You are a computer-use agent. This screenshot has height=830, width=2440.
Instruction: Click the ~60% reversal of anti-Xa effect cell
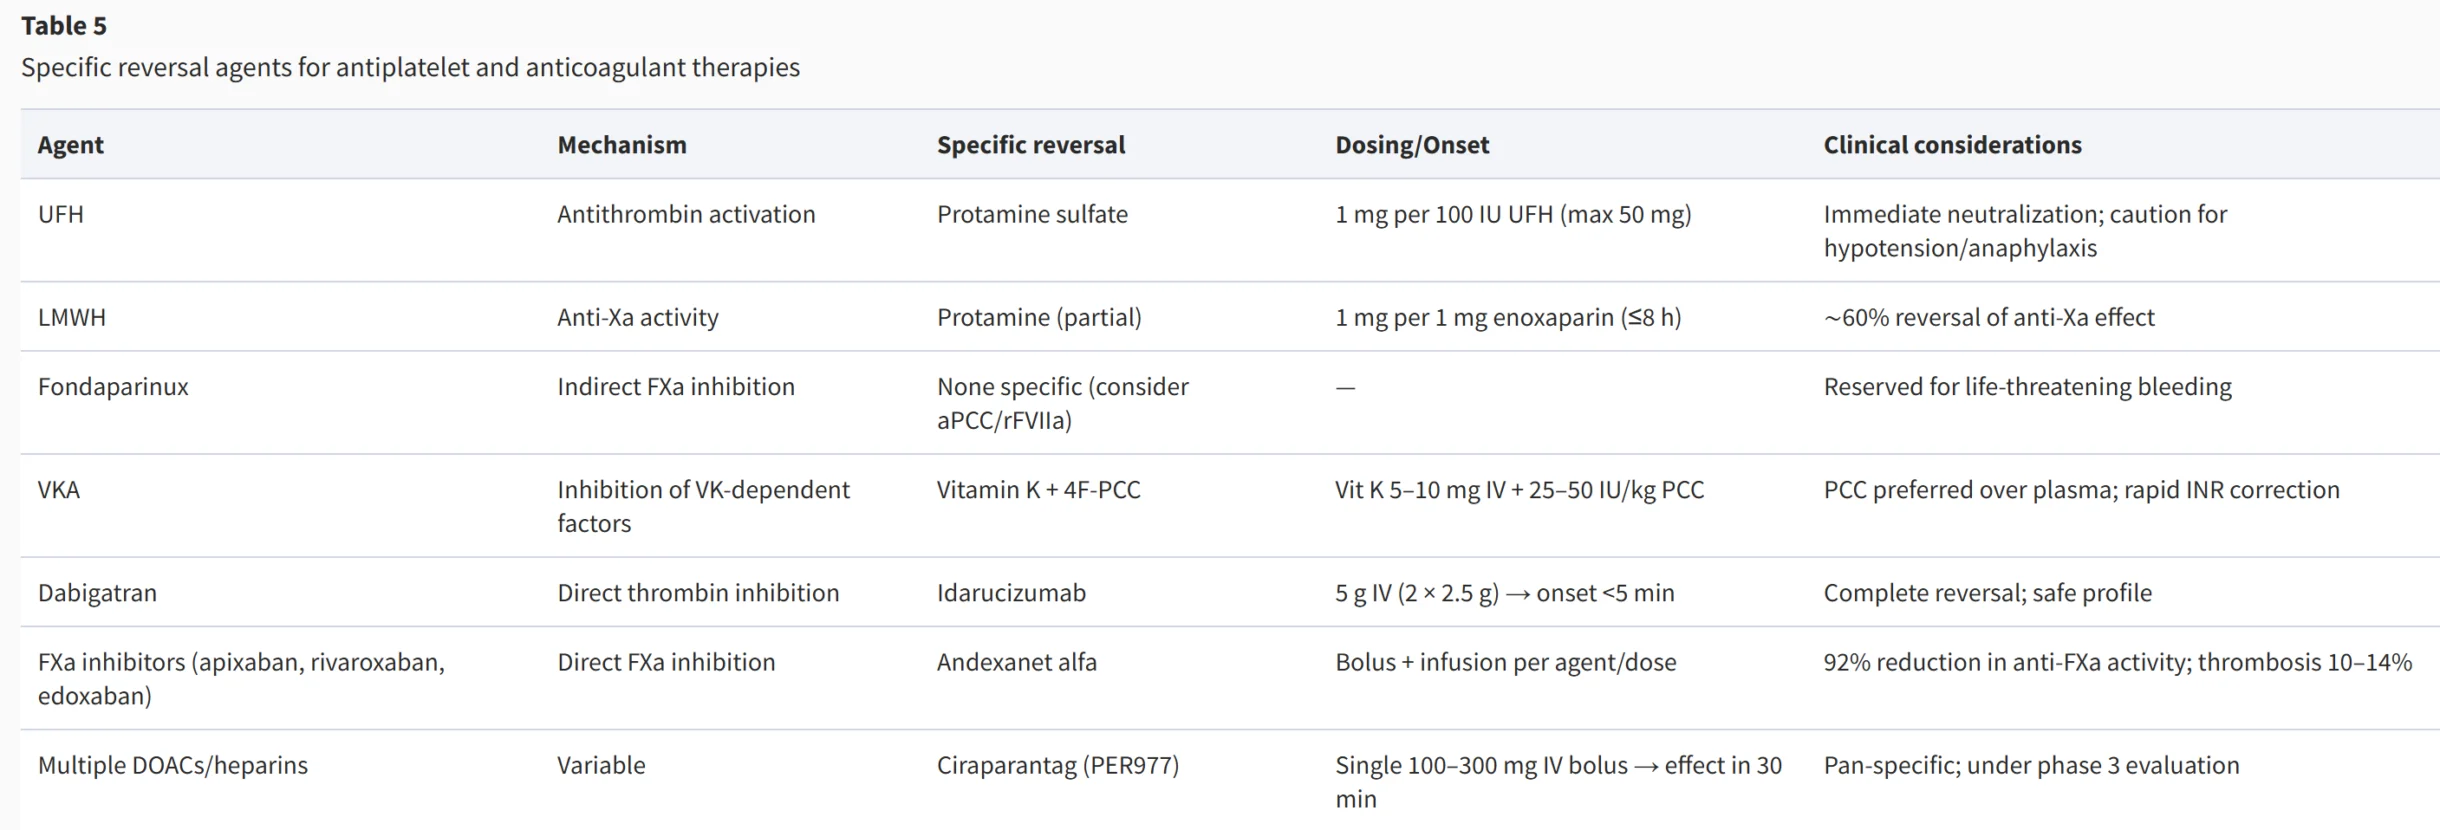coord(1989,317)
